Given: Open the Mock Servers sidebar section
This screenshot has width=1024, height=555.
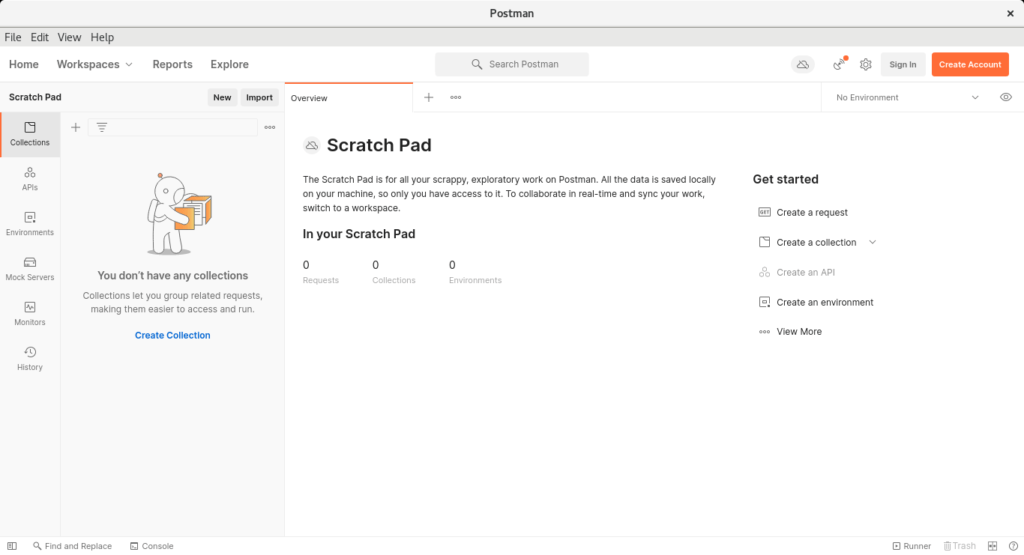Looking at the screenshot, I should (30, 269).
